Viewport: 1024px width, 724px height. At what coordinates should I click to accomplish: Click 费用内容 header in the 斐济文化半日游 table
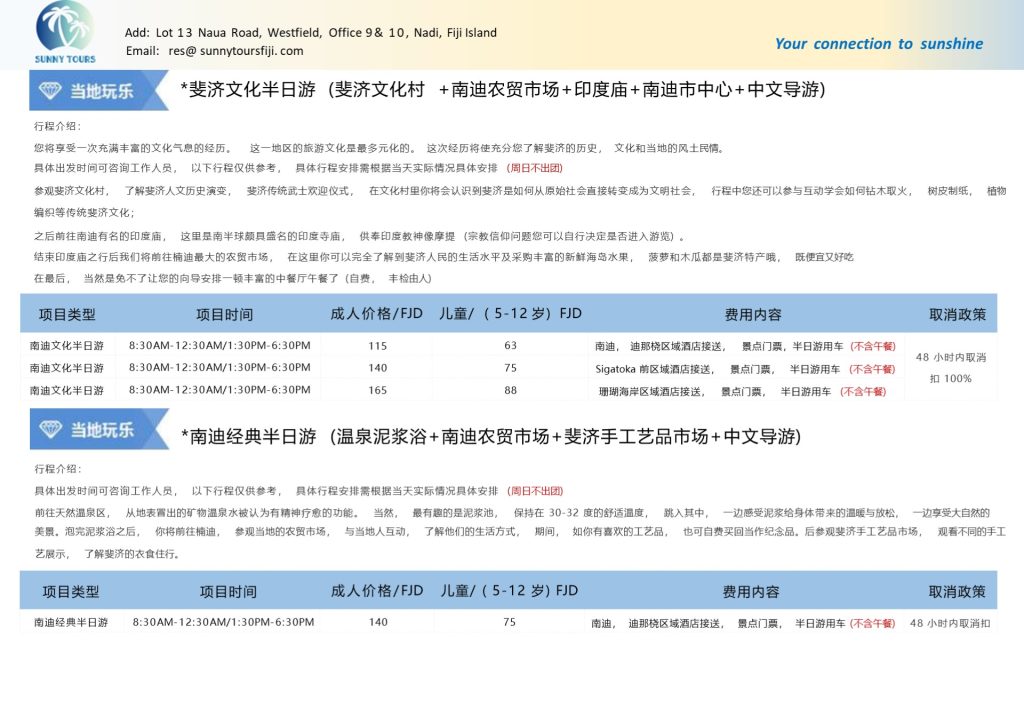[753, 315]
